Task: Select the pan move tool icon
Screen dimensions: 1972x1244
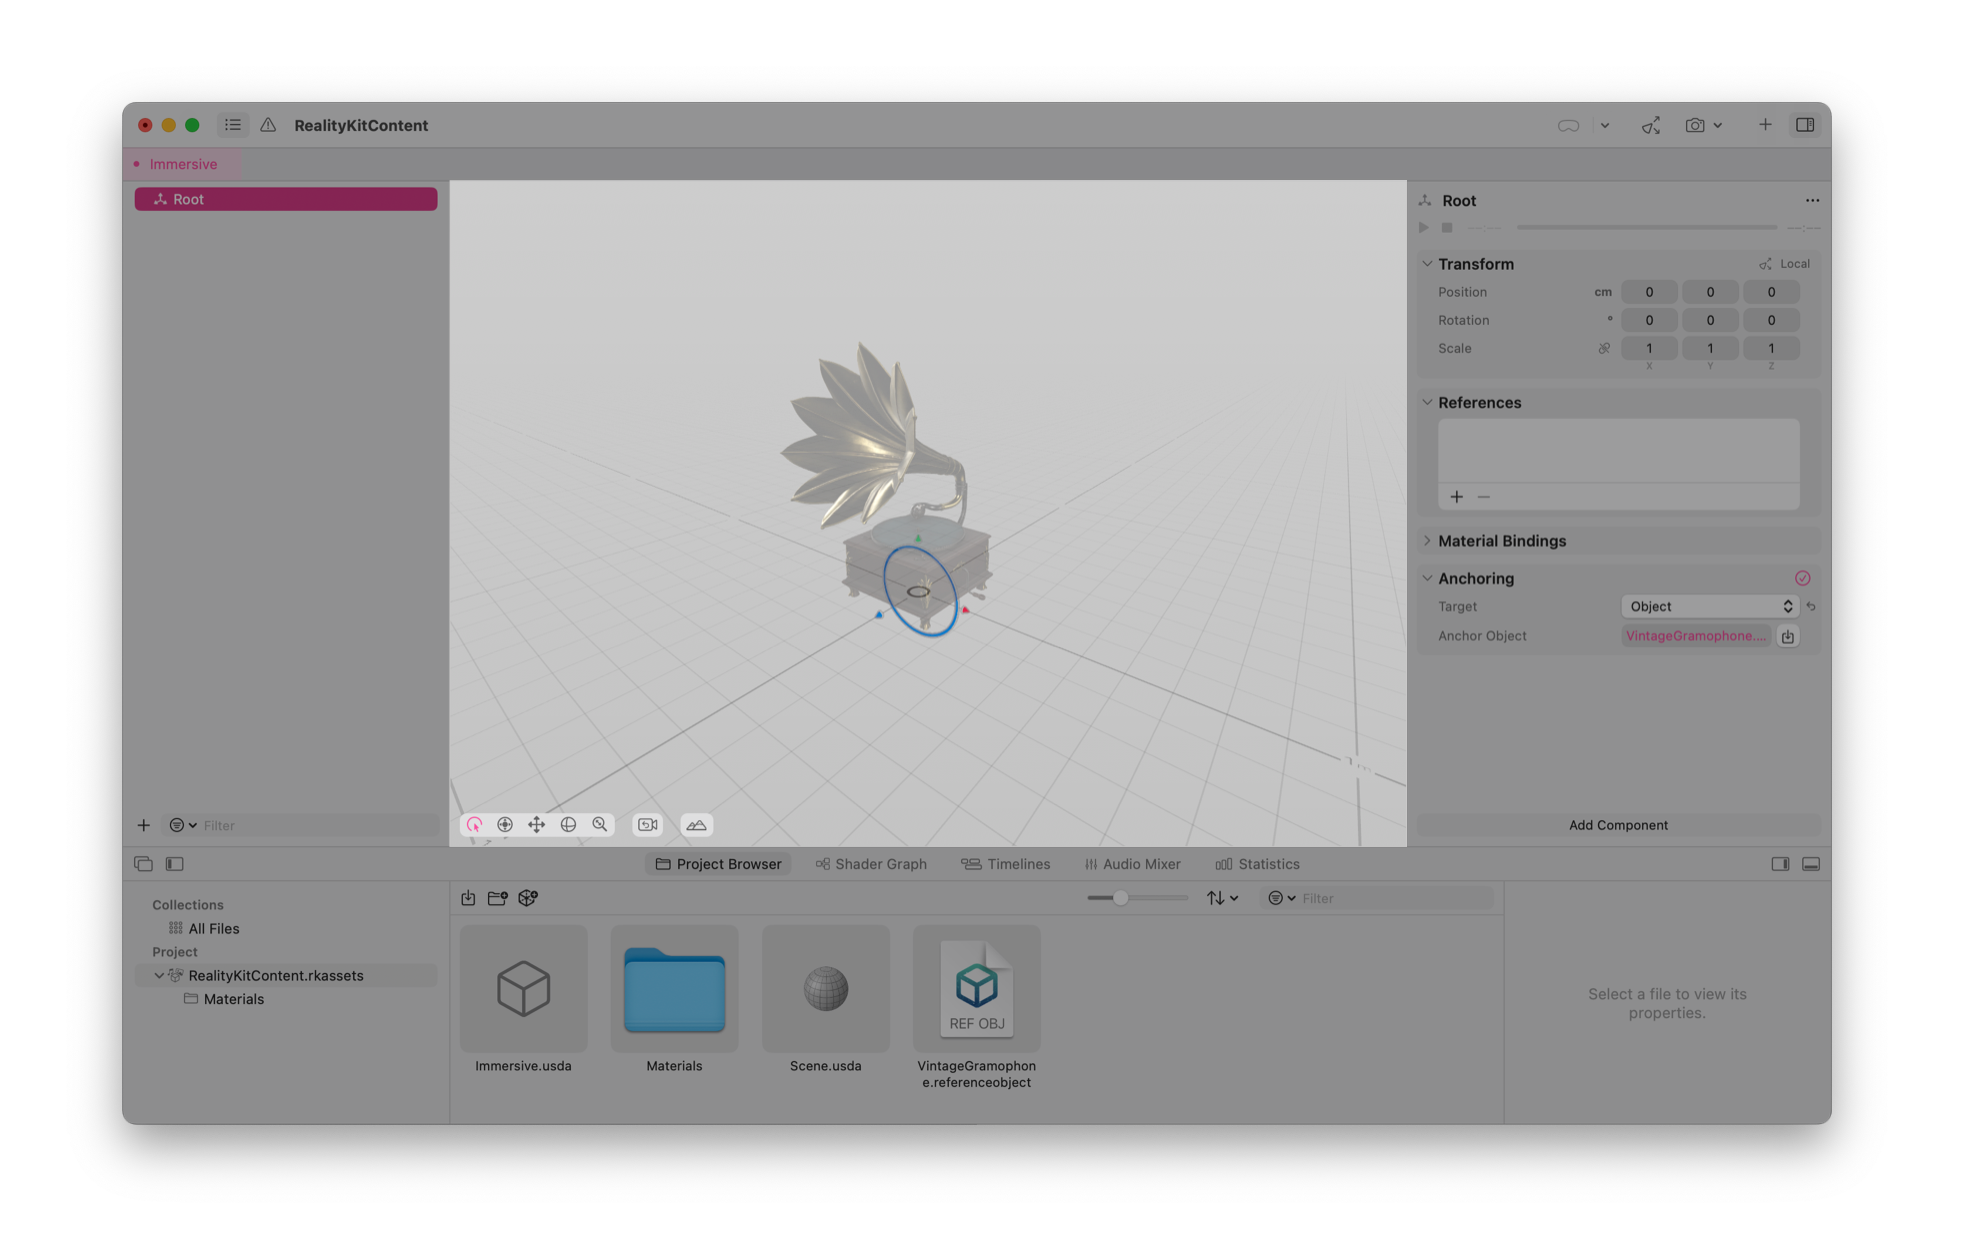Action: pos(537,825)
